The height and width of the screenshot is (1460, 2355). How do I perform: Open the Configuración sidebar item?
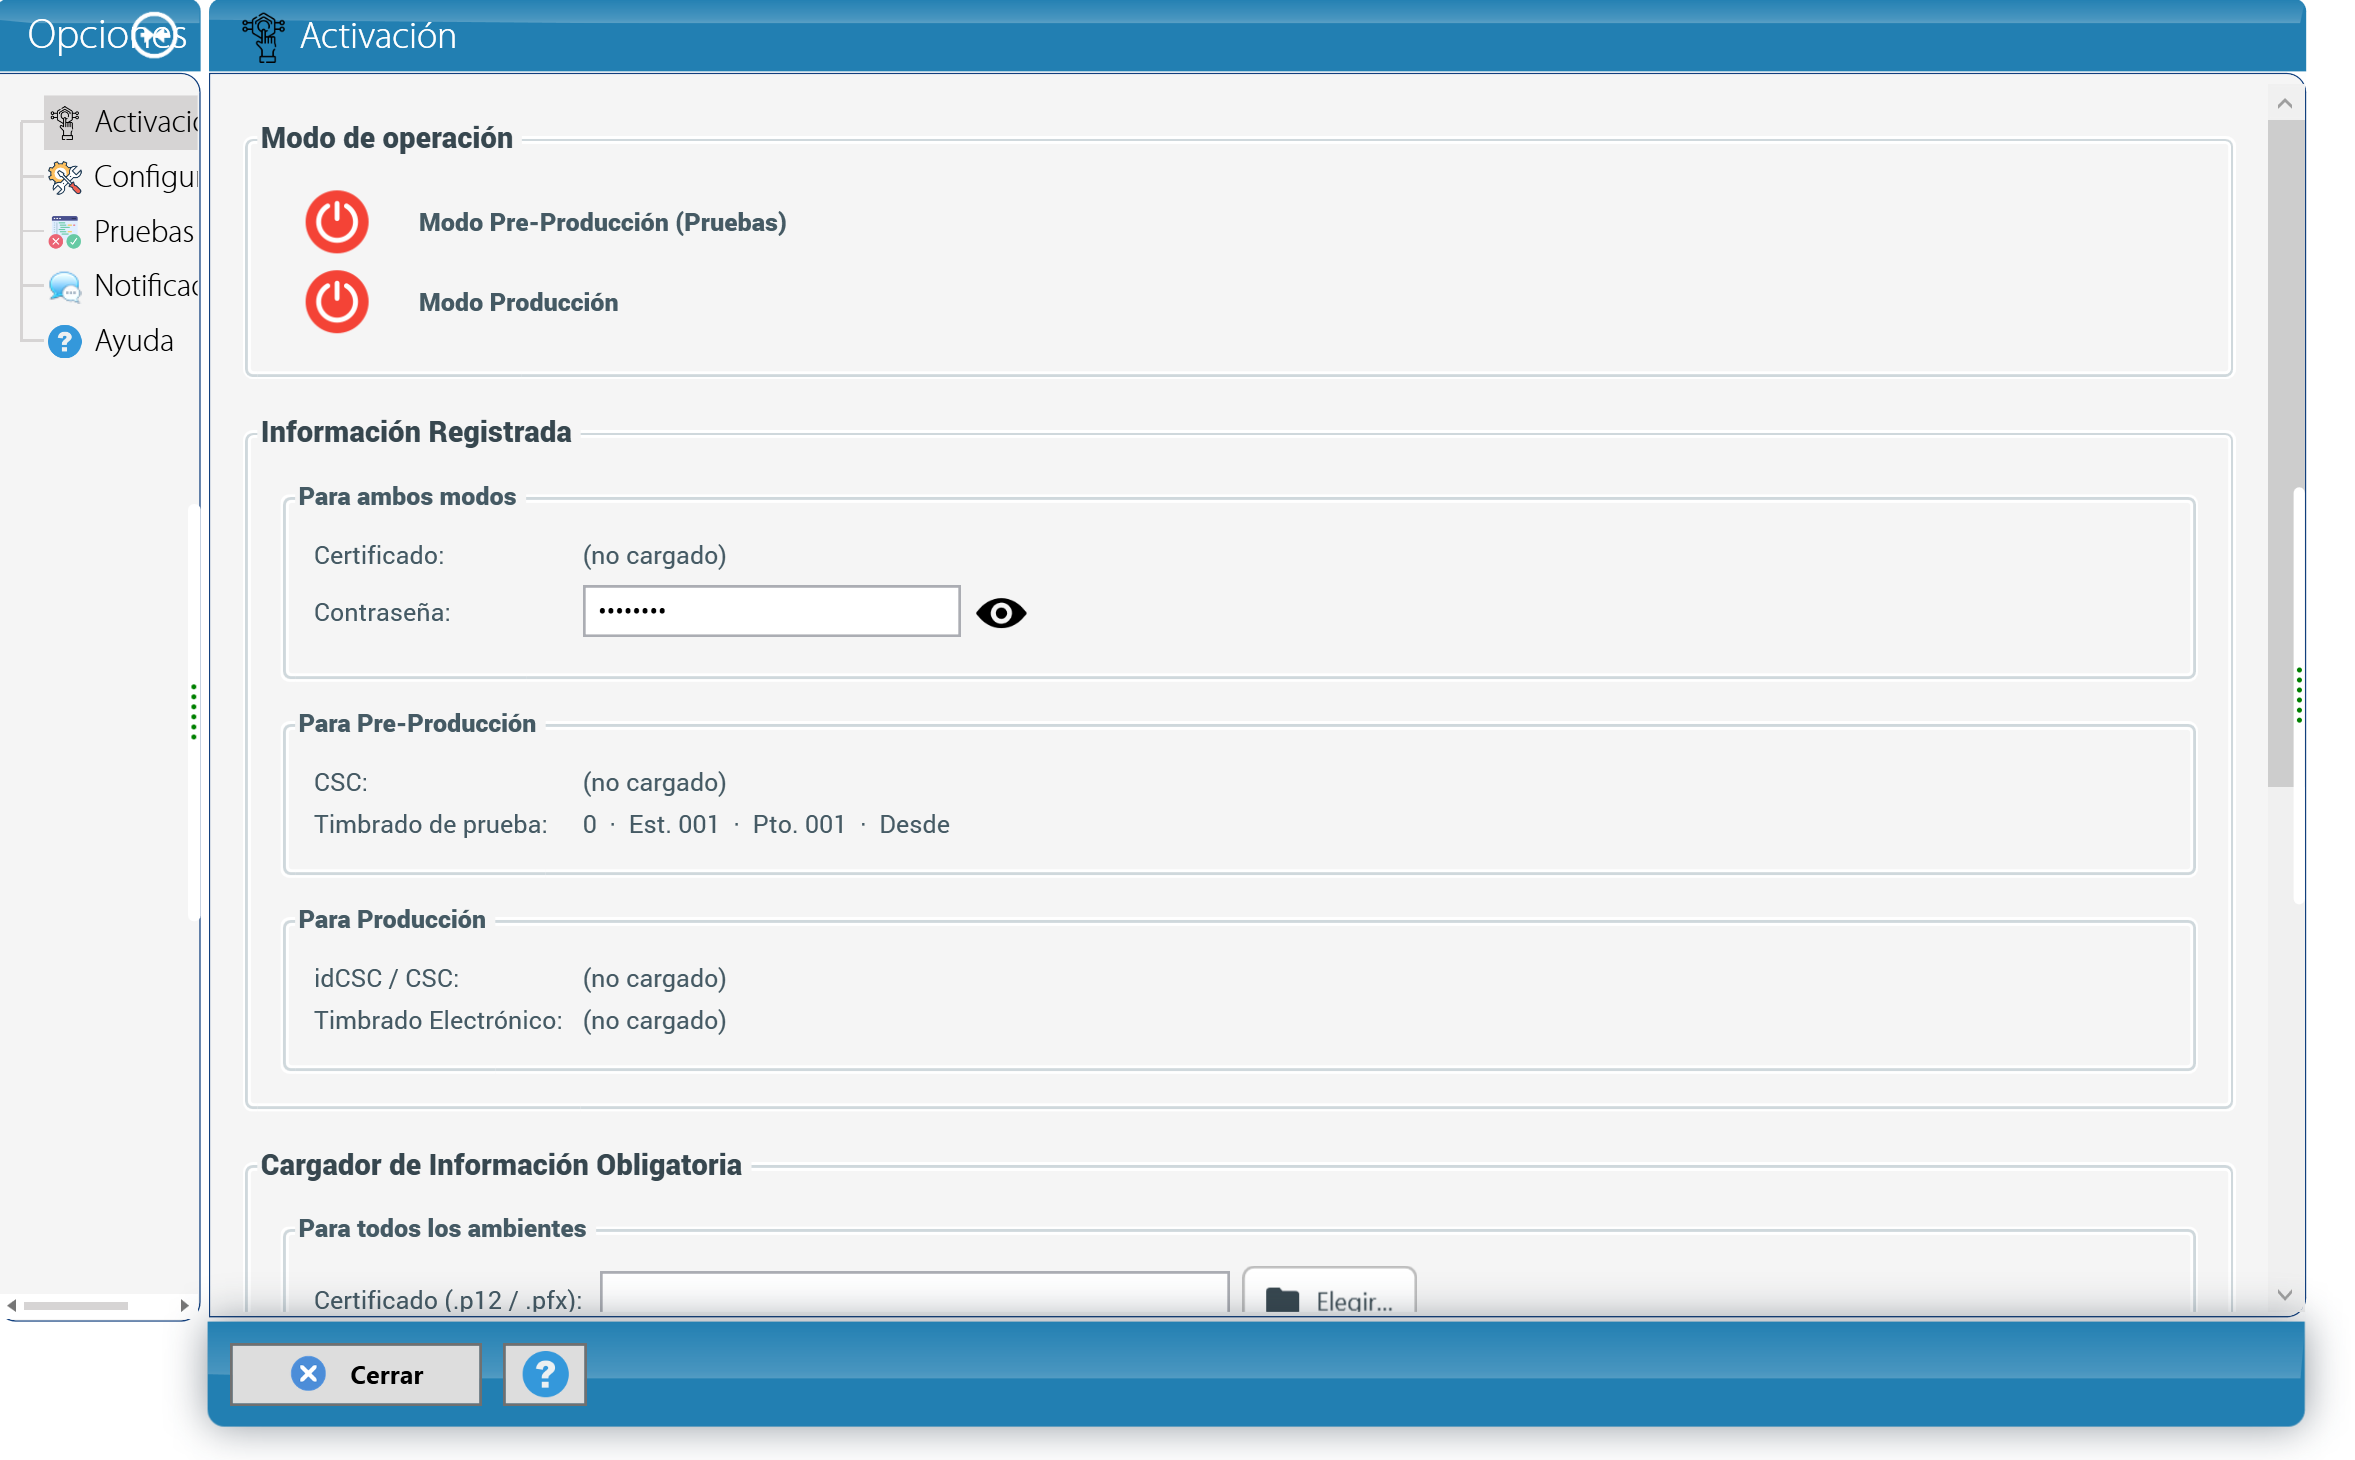point(146,177)
